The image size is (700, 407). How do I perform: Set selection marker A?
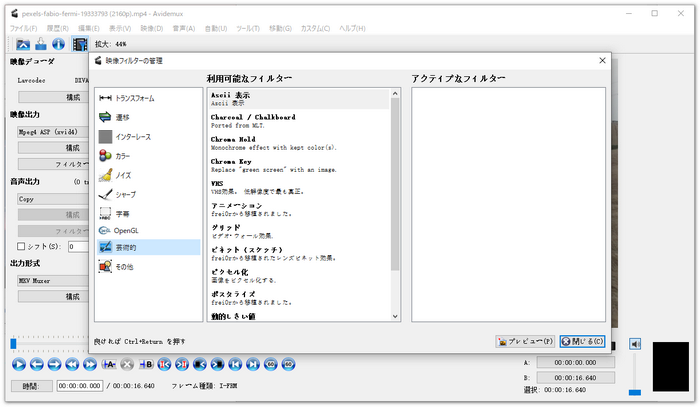click(111, 364)
